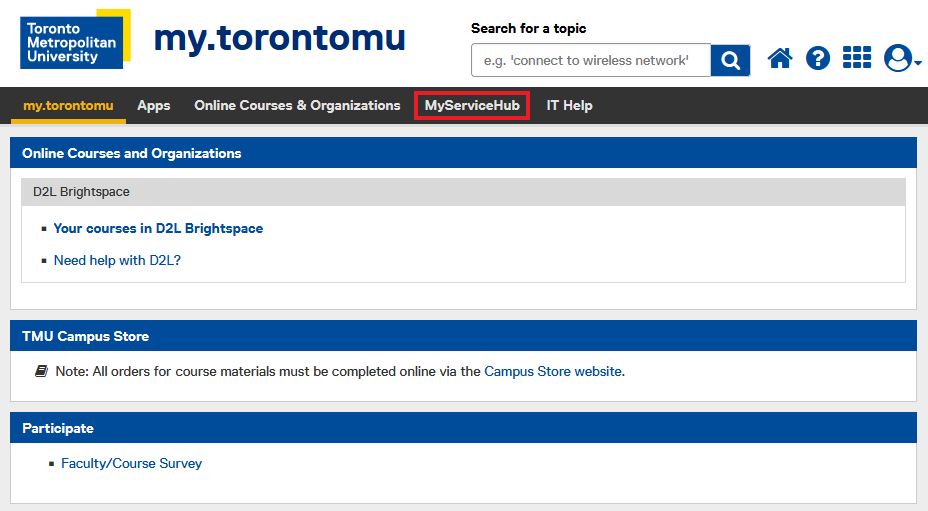Open the user profile account menu

click(x=901, y=59)
